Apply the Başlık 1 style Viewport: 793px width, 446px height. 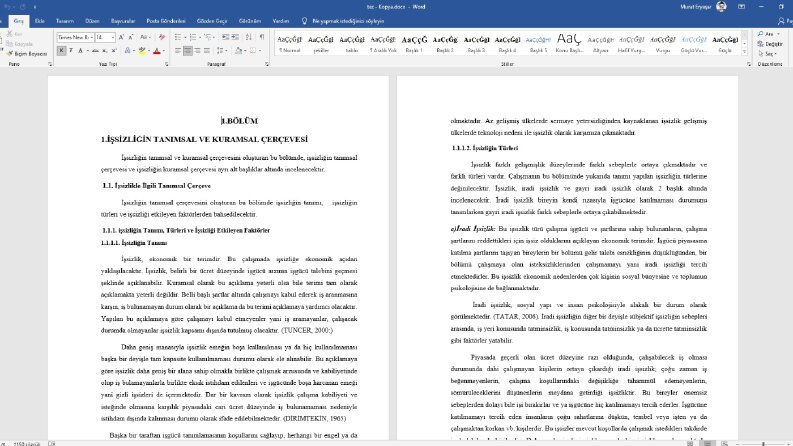(x=414, y=43)
